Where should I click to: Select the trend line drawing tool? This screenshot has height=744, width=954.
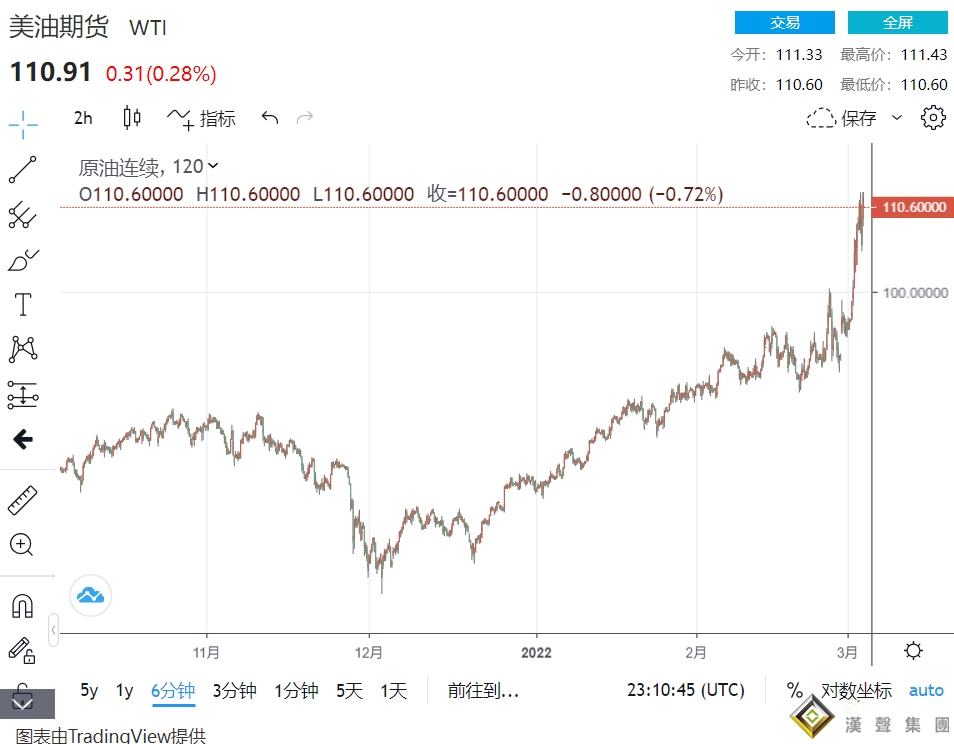point(23,170)
